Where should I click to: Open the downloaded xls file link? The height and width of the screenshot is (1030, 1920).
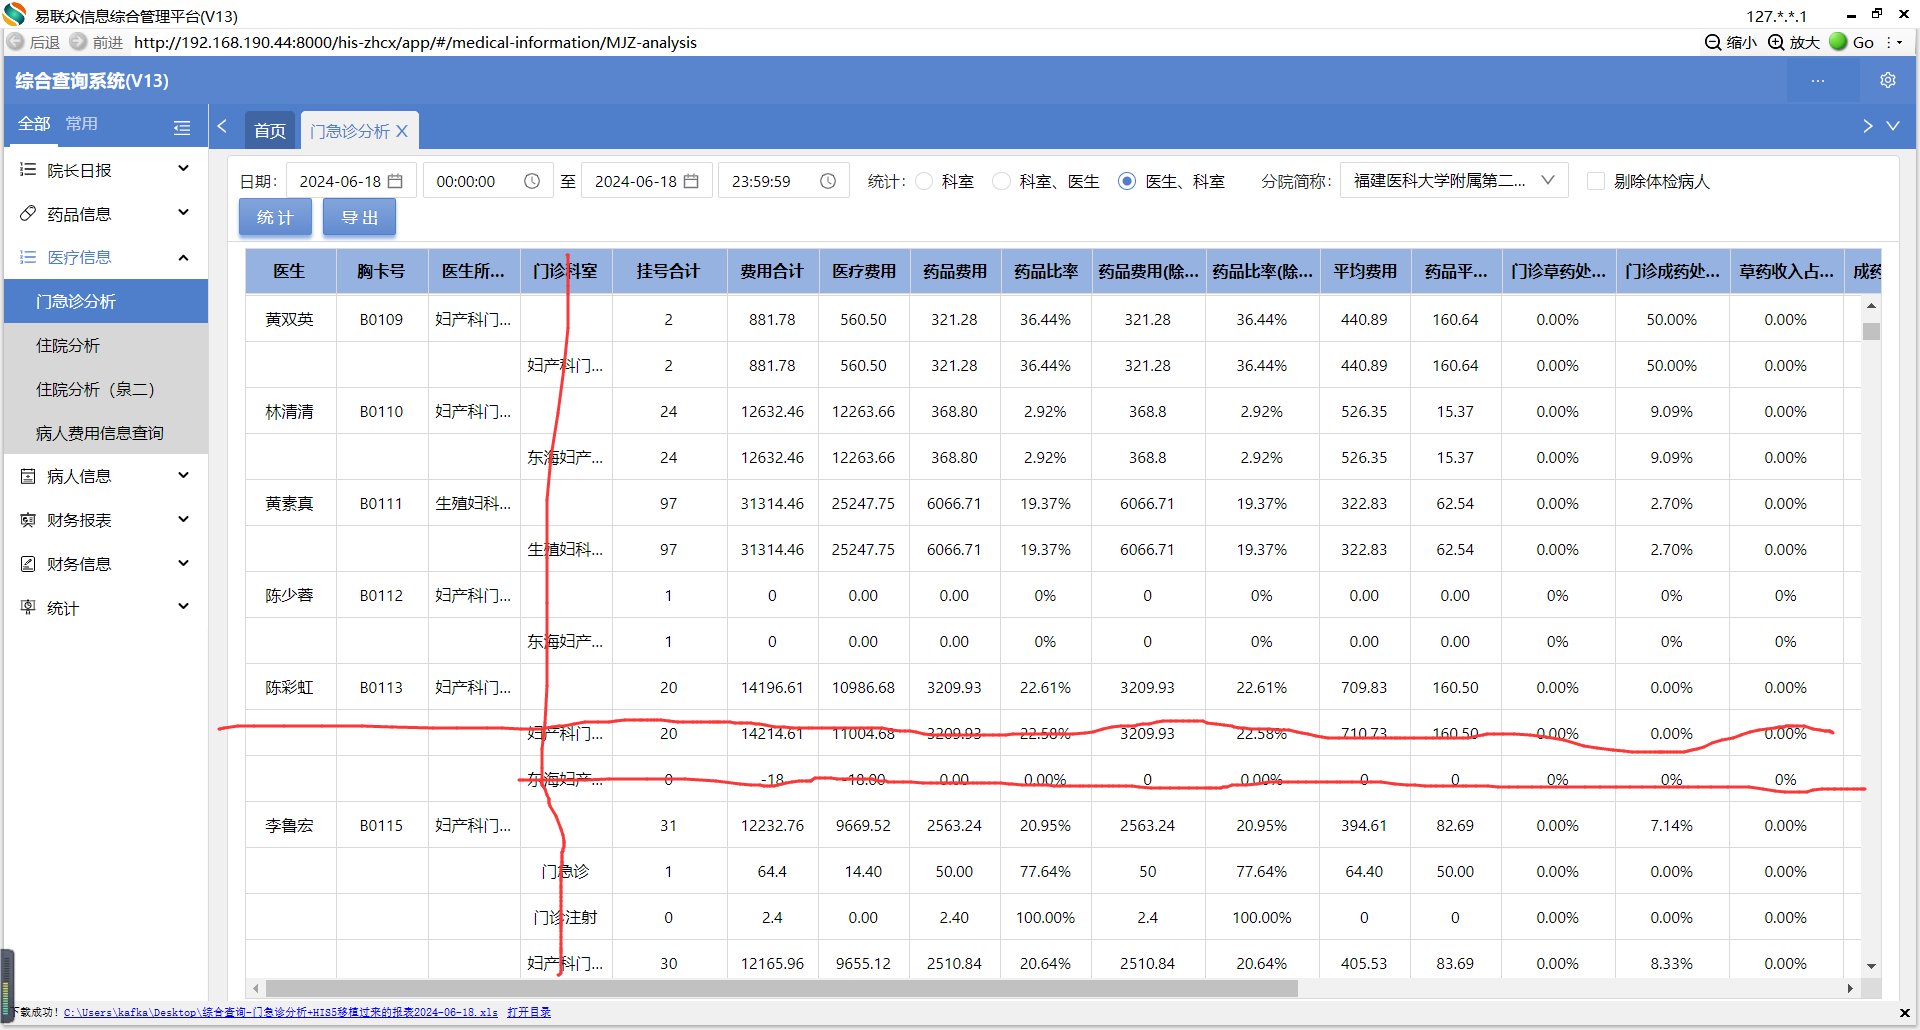tap(281, 1012)
